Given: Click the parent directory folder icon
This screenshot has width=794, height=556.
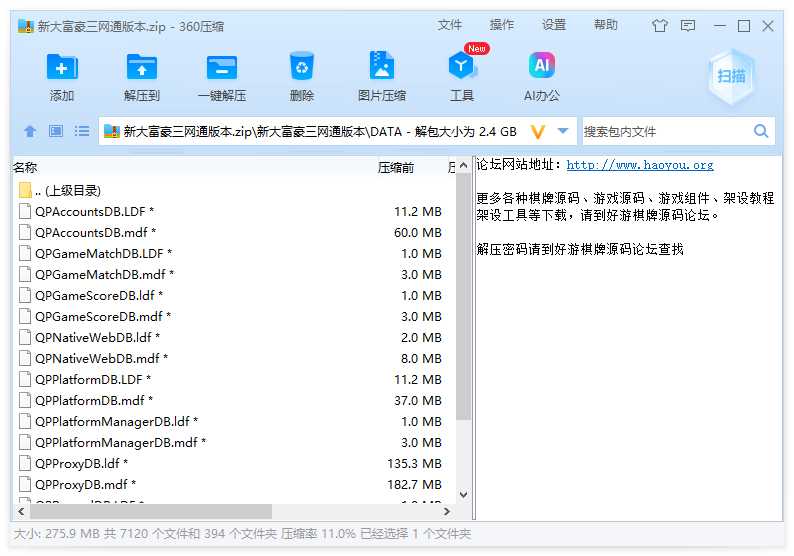Looking at the screenshot, I should pyautogui.click(x=25, y=190).
